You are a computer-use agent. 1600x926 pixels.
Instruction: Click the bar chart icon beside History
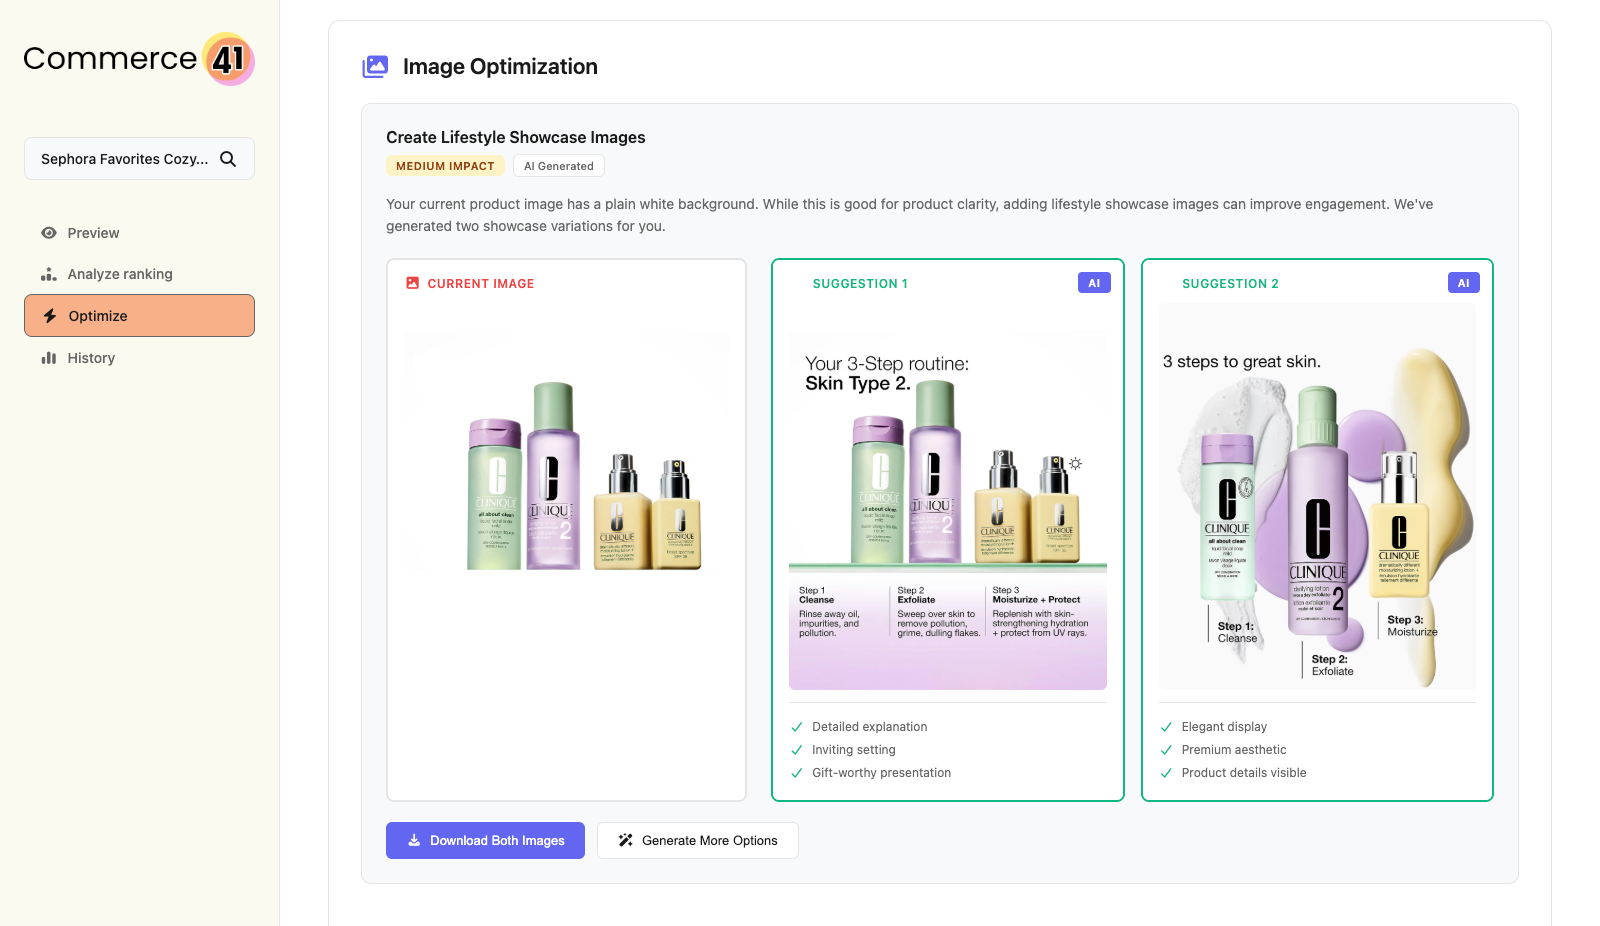(48, 357)
